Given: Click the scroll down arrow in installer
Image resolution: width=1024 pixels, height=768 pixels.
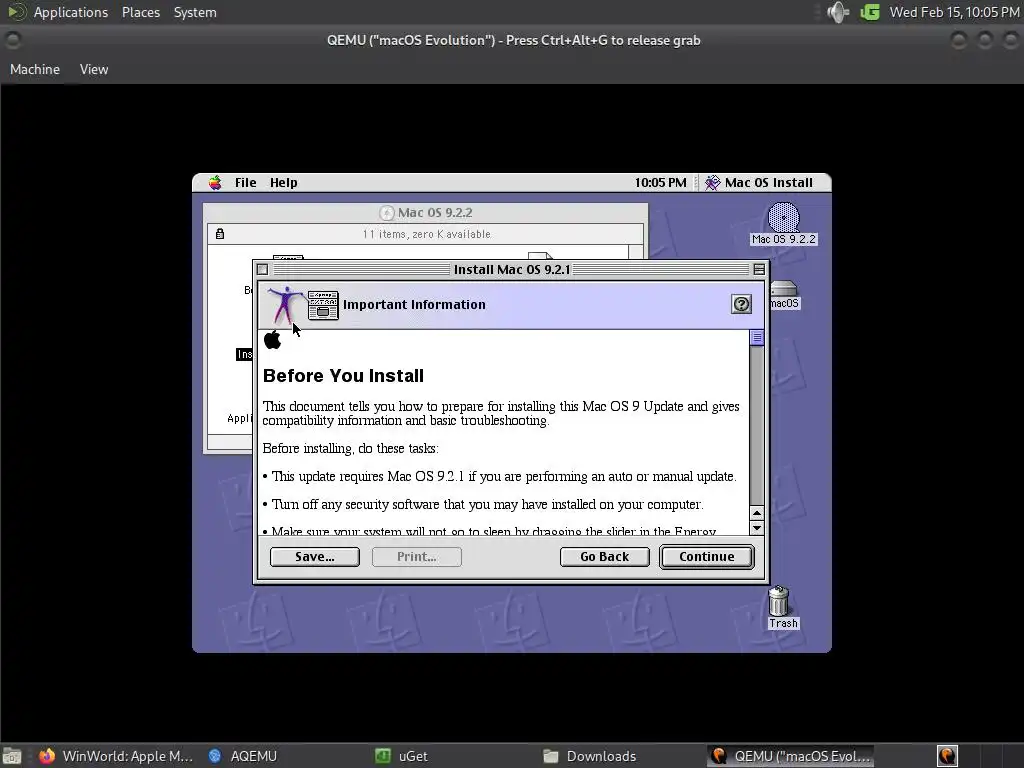Looking at the screenshot, I should click(x=757, y=528).
